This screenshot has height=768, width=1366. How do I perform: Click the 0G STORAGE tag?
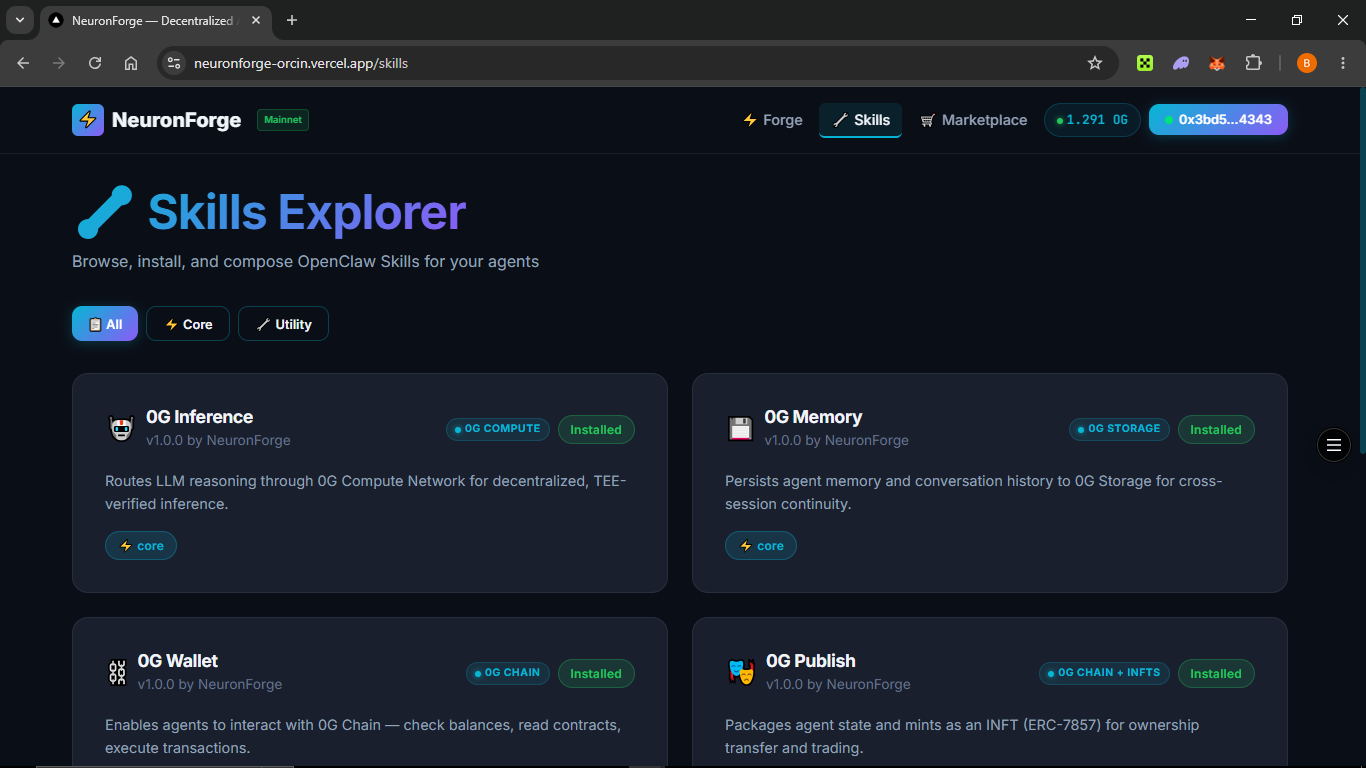[1119, 429]
